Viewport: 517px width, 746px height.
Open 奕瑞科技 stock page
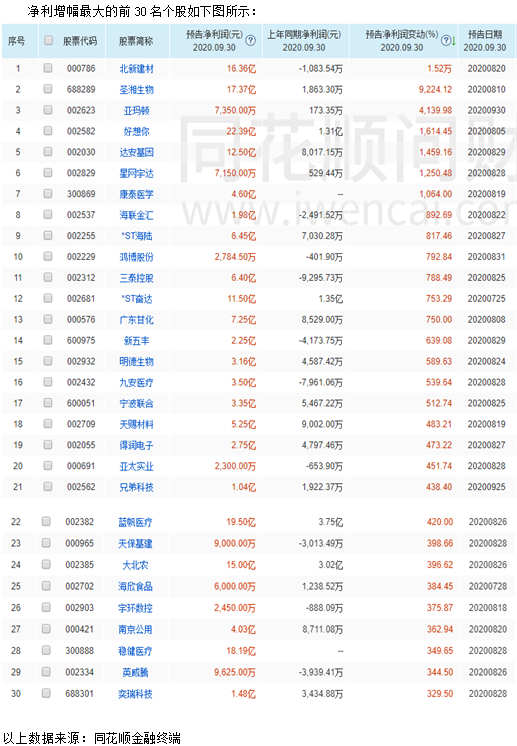(x=135, y=694)
